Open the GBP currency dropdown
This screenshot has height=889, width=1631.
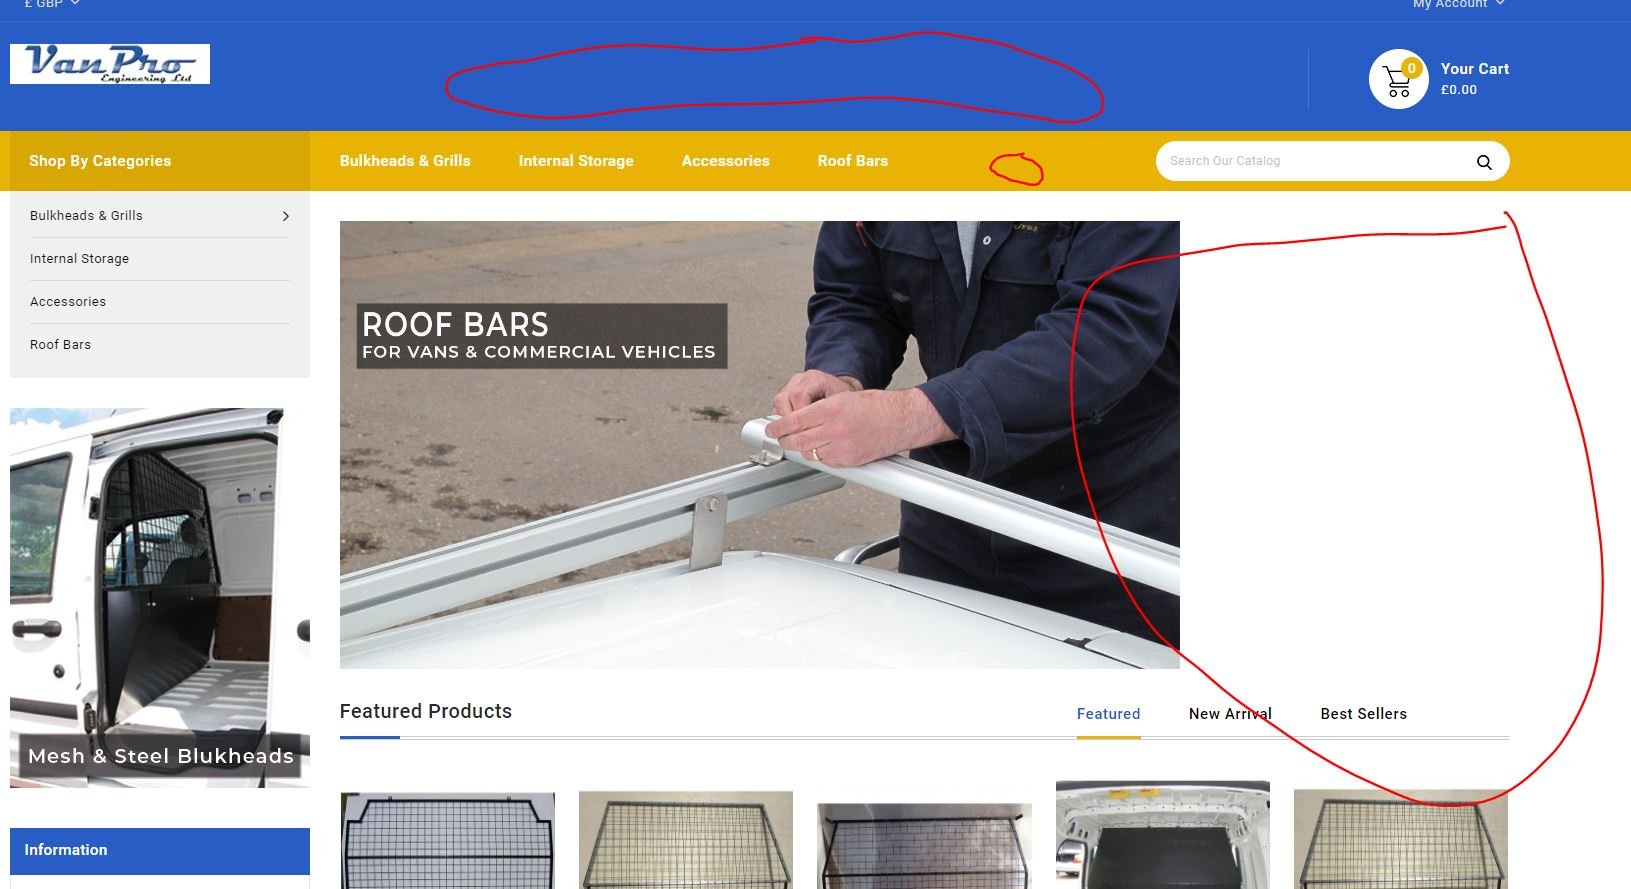coord(52,4)
